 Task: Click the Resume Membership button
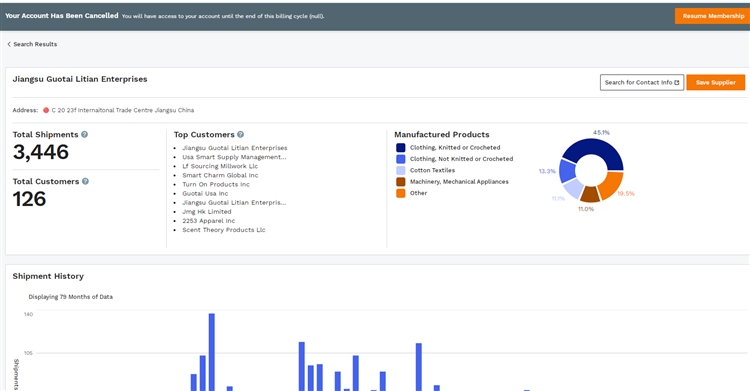pos(713,16)
